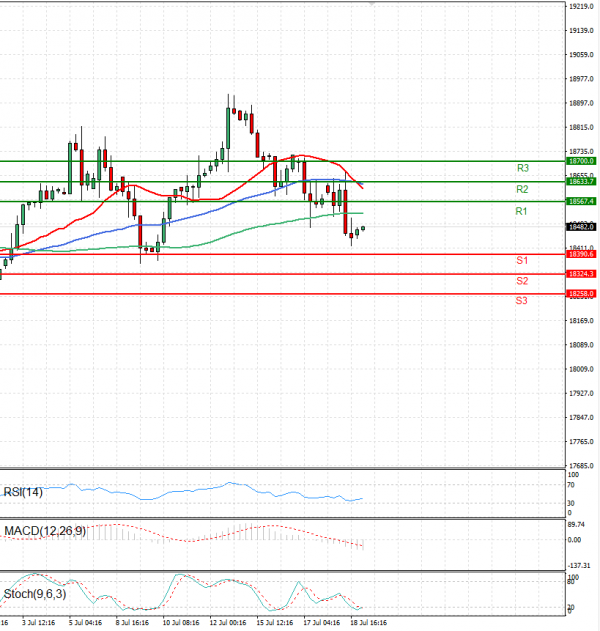600x631 pixels.
Task: Select the R1 resistance label
Action: 521,212
